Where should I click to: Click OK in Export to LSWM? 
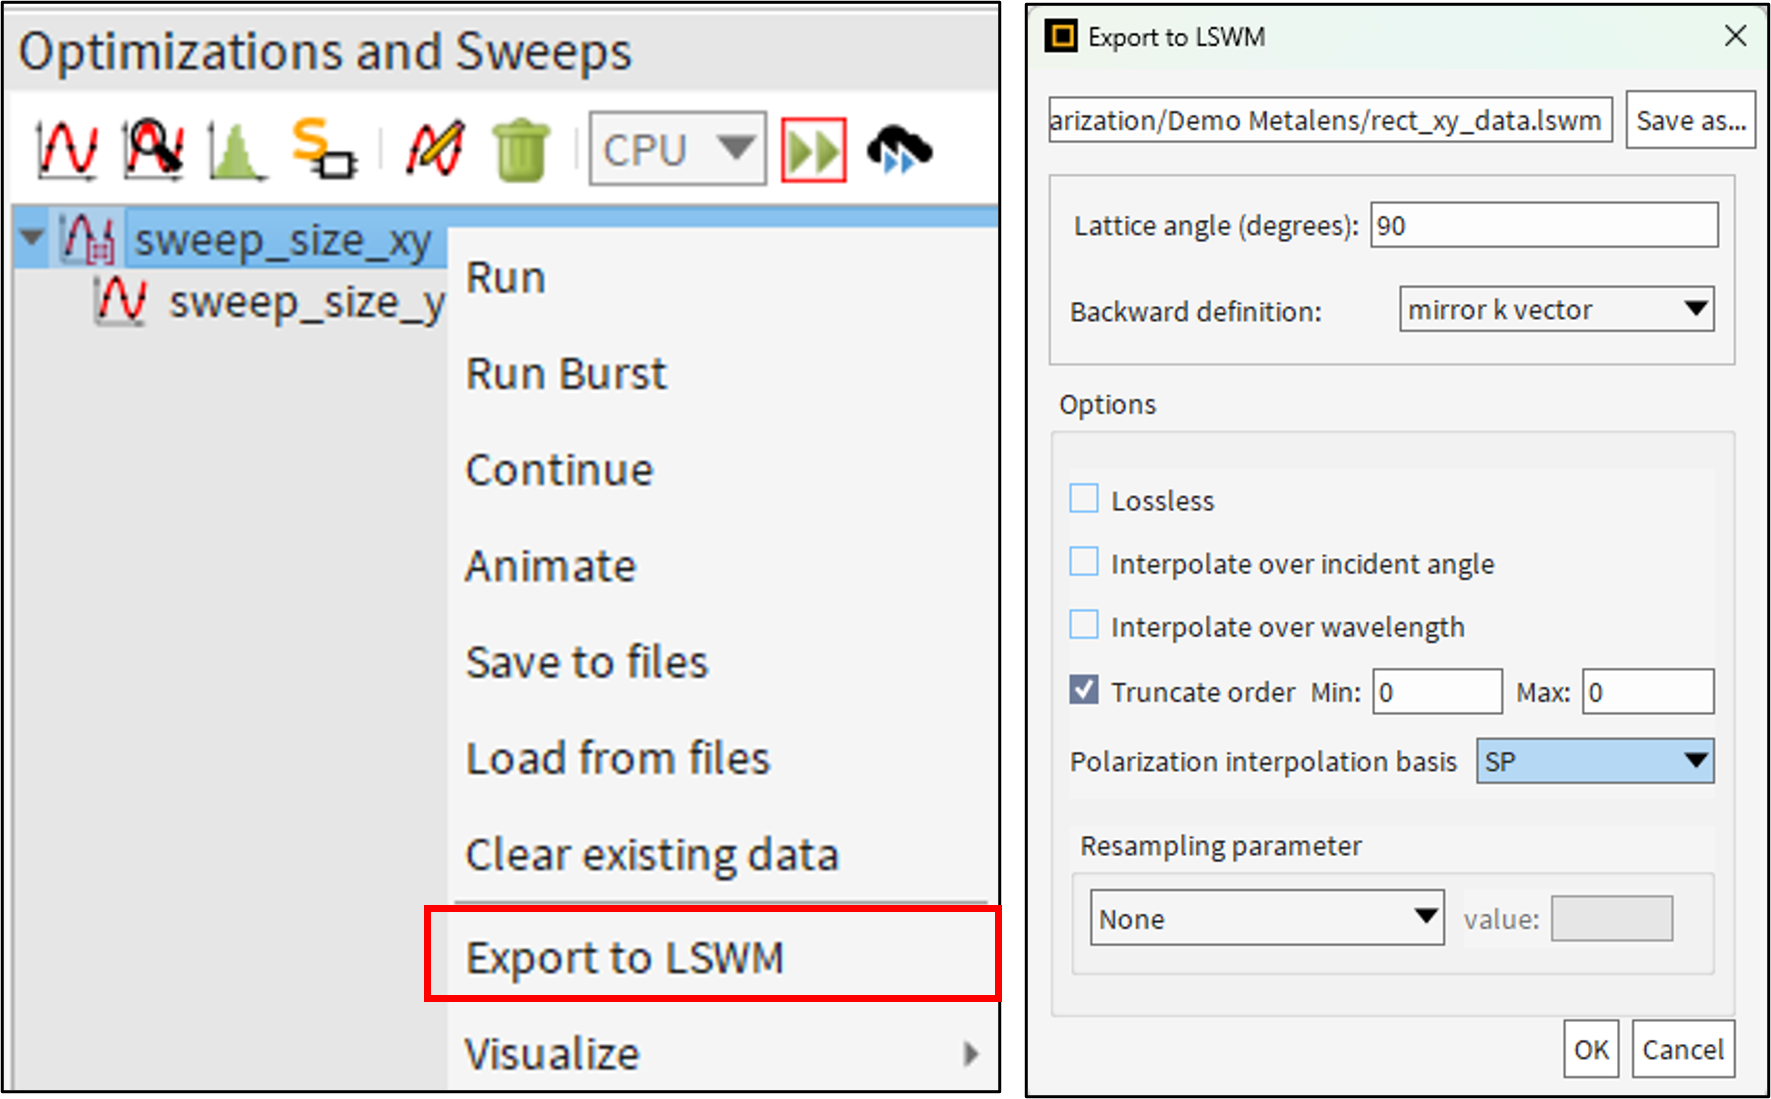(x=1591, y=1049)
